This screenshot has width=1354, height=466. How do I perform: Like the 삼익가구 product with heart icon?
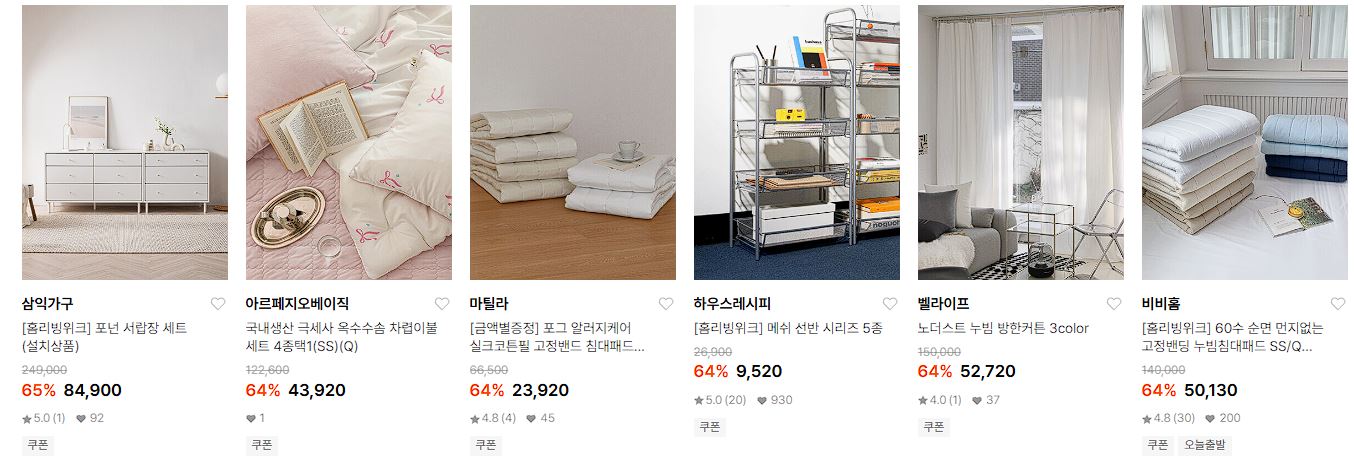click(x=218, y=304)
